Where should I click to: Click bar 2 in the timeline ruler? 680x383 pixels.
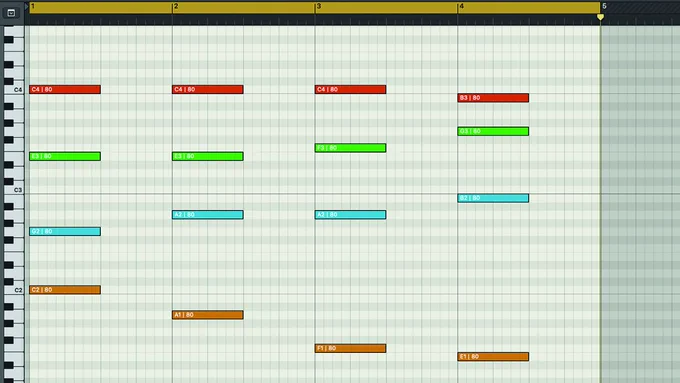click(x=176, y=6)
